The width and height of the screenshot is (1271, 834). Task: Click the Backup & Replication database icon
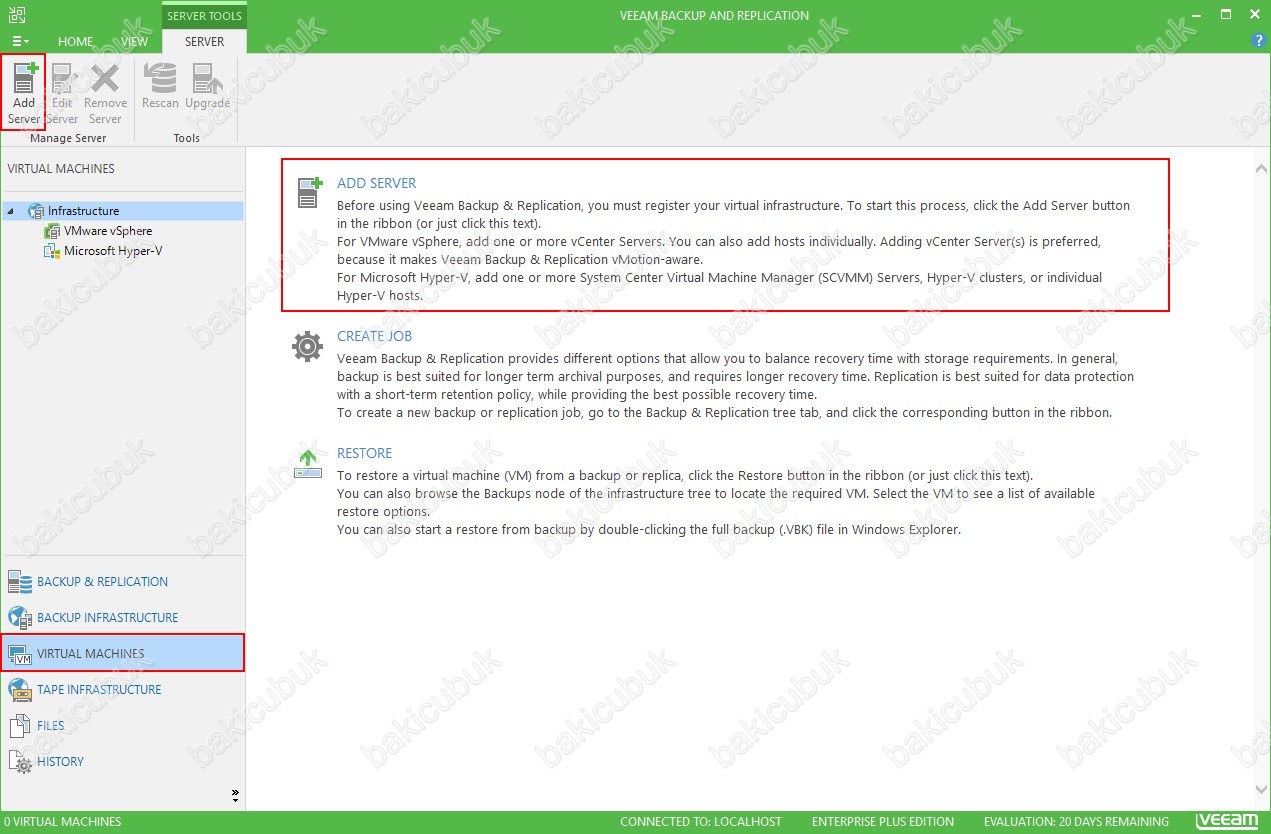20,582
